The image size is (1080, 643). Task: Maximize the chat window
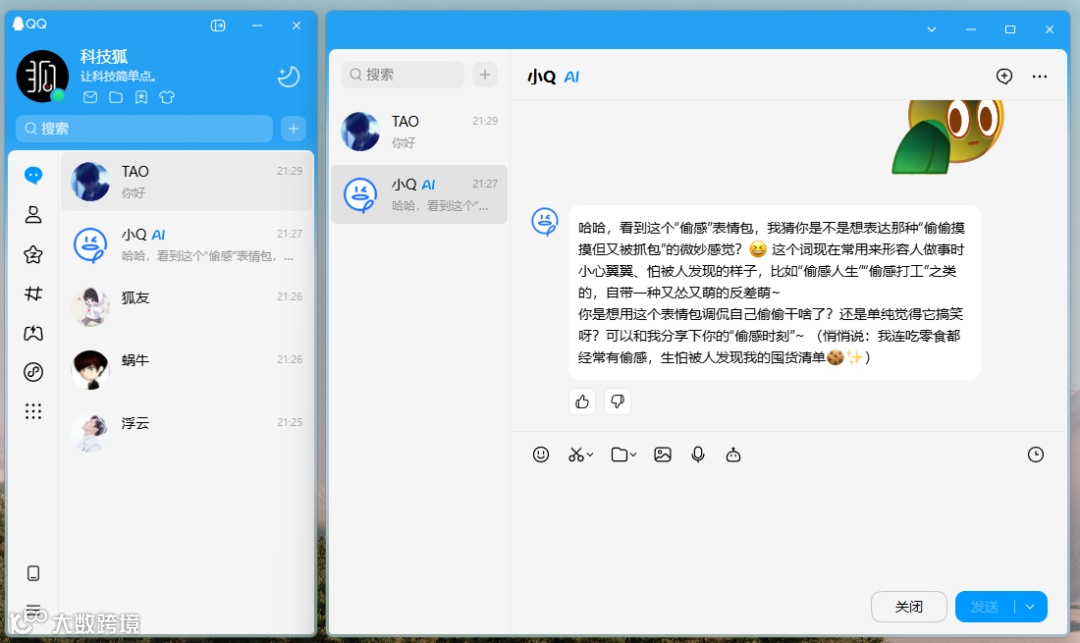click(1010, 30)
